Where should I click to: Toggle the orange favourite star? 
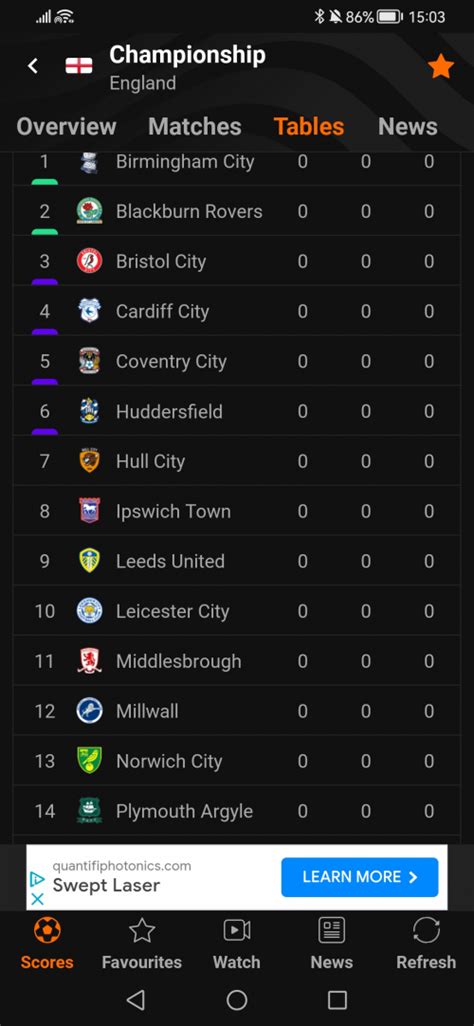point(441,66)
